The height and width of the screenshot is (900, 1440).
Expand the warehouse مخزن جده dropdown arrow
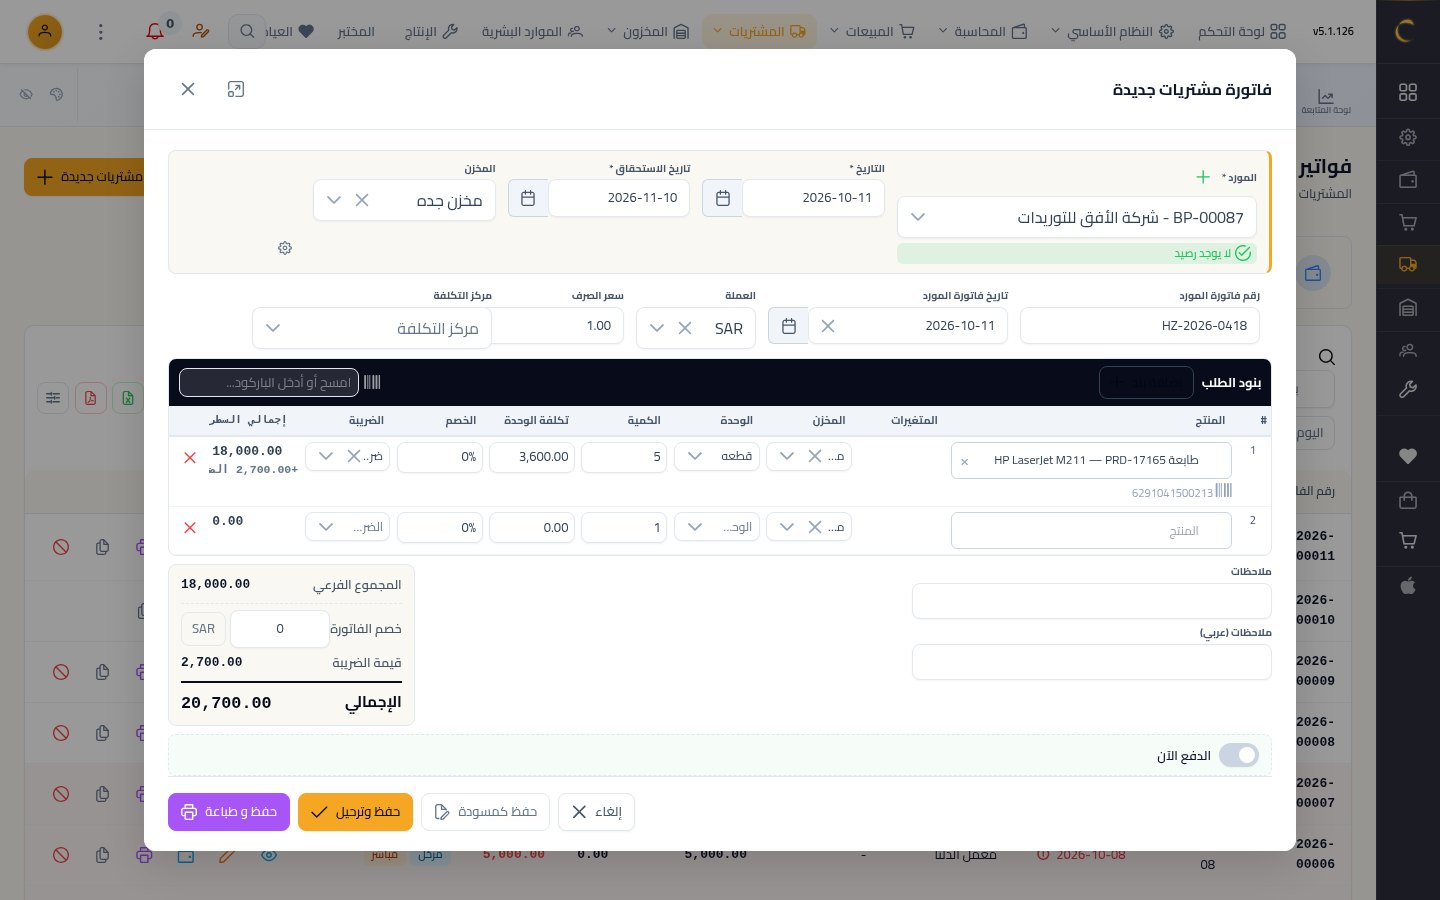coord(334,200)
